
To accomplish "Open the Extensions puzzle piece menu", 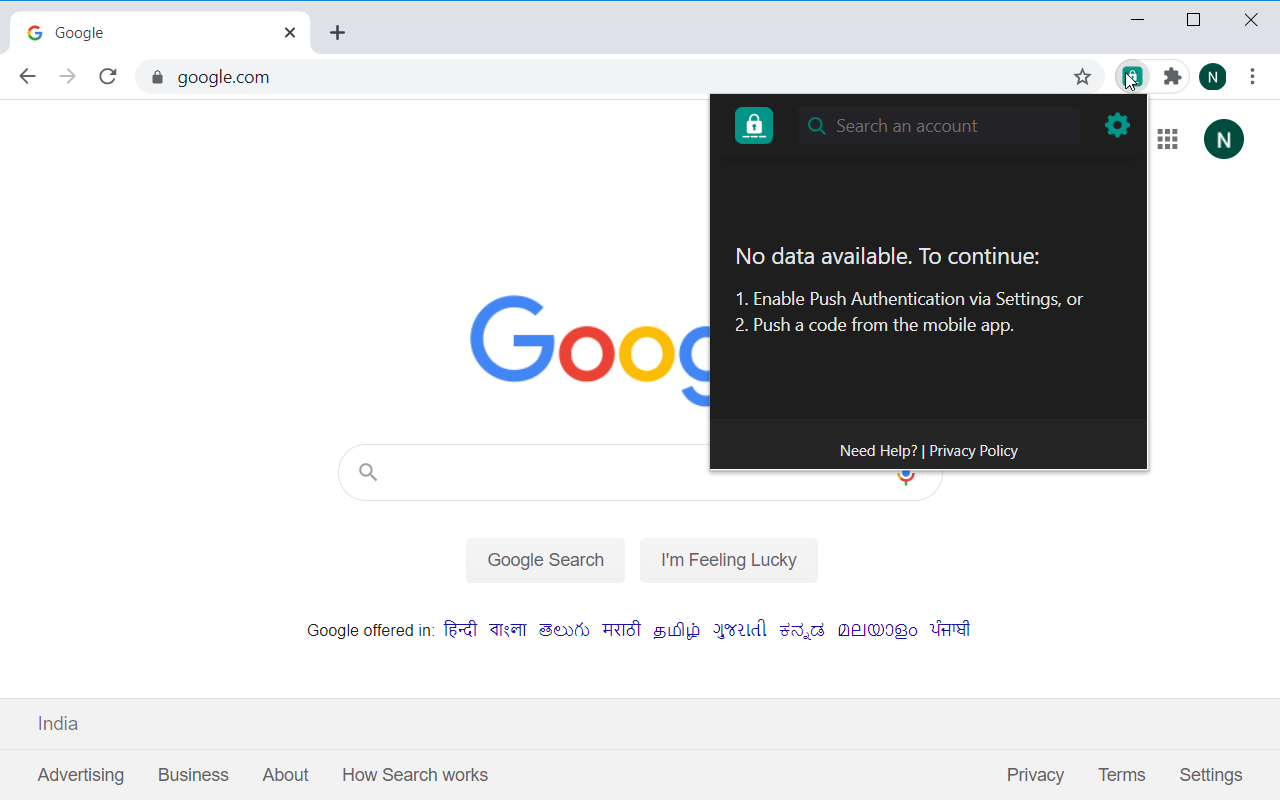I will 1173,77.
